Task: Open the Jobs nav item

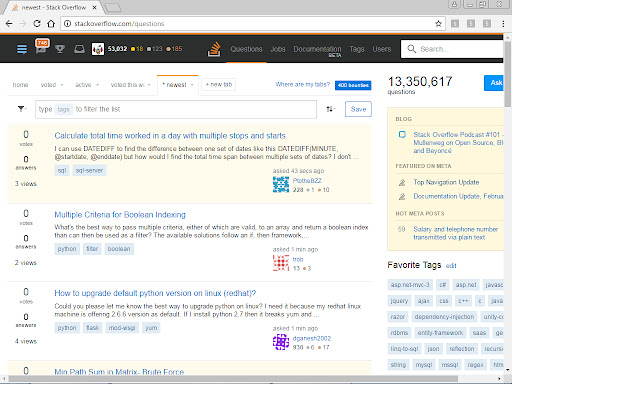Action: (278, 49)
